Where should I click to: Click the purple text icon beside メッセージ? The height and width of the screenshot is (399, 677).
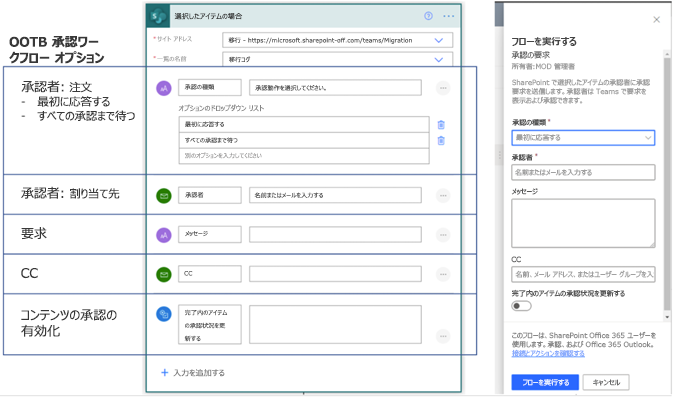(x=164, y=235)
